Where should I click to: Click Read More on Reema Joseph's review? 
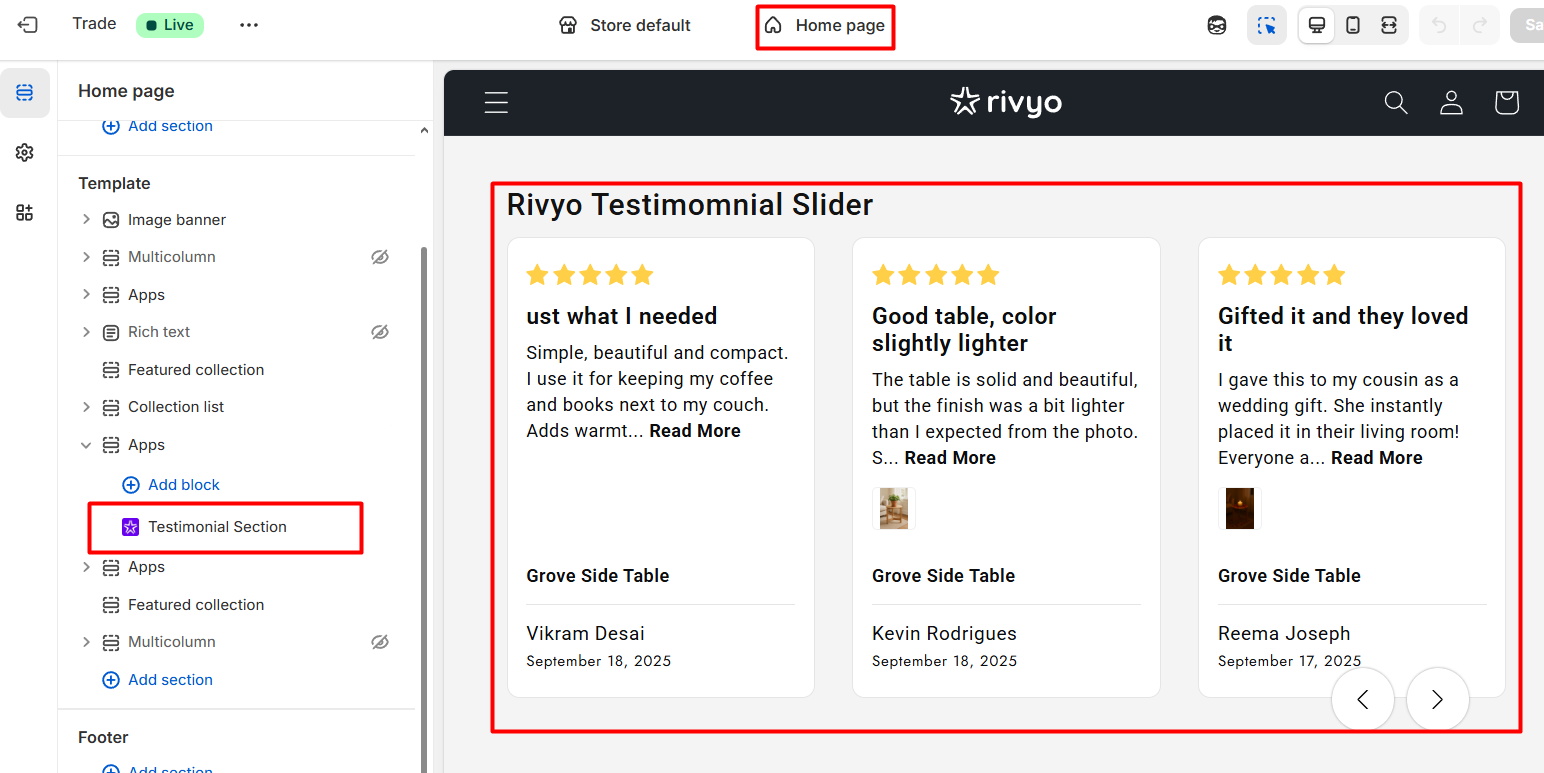pos(1377,458)
